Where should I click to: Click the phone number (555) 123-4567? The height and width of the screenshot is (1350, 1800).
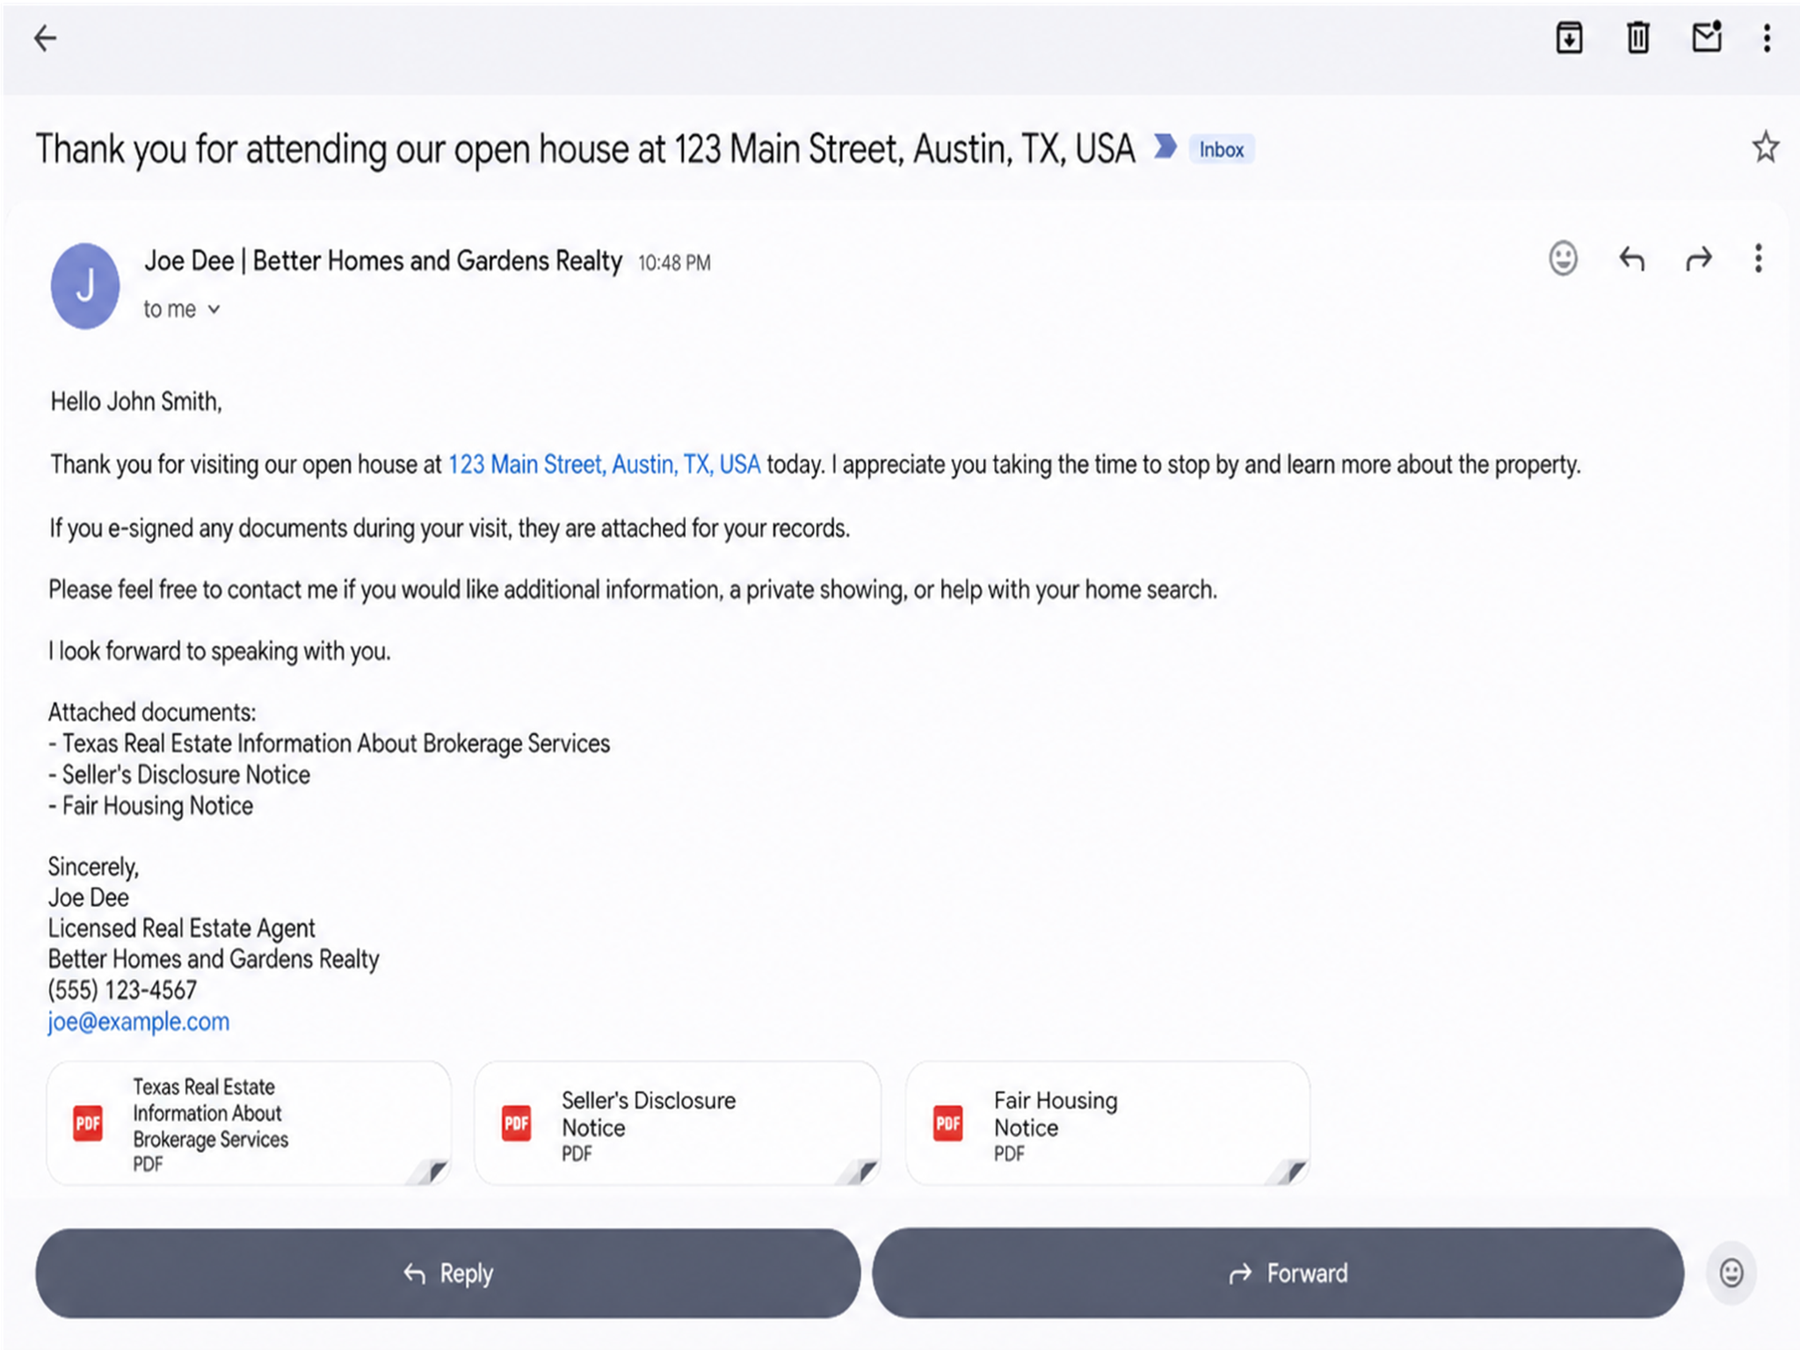pos(122,990)
